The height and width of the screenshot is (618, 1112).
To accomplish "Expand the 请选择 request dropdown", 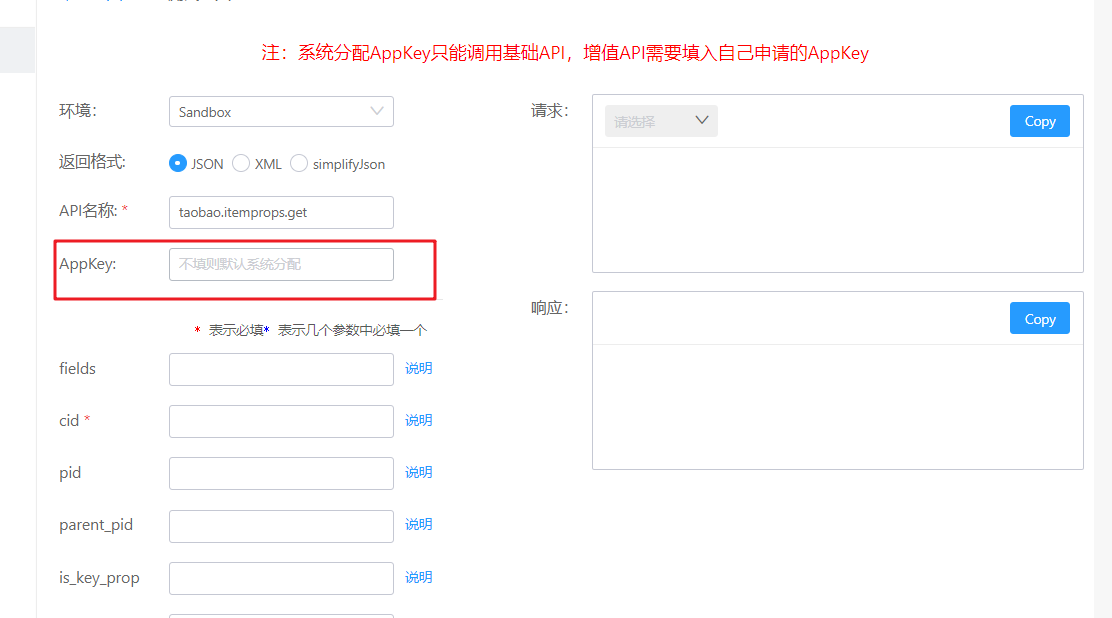I will coord(660,120).
